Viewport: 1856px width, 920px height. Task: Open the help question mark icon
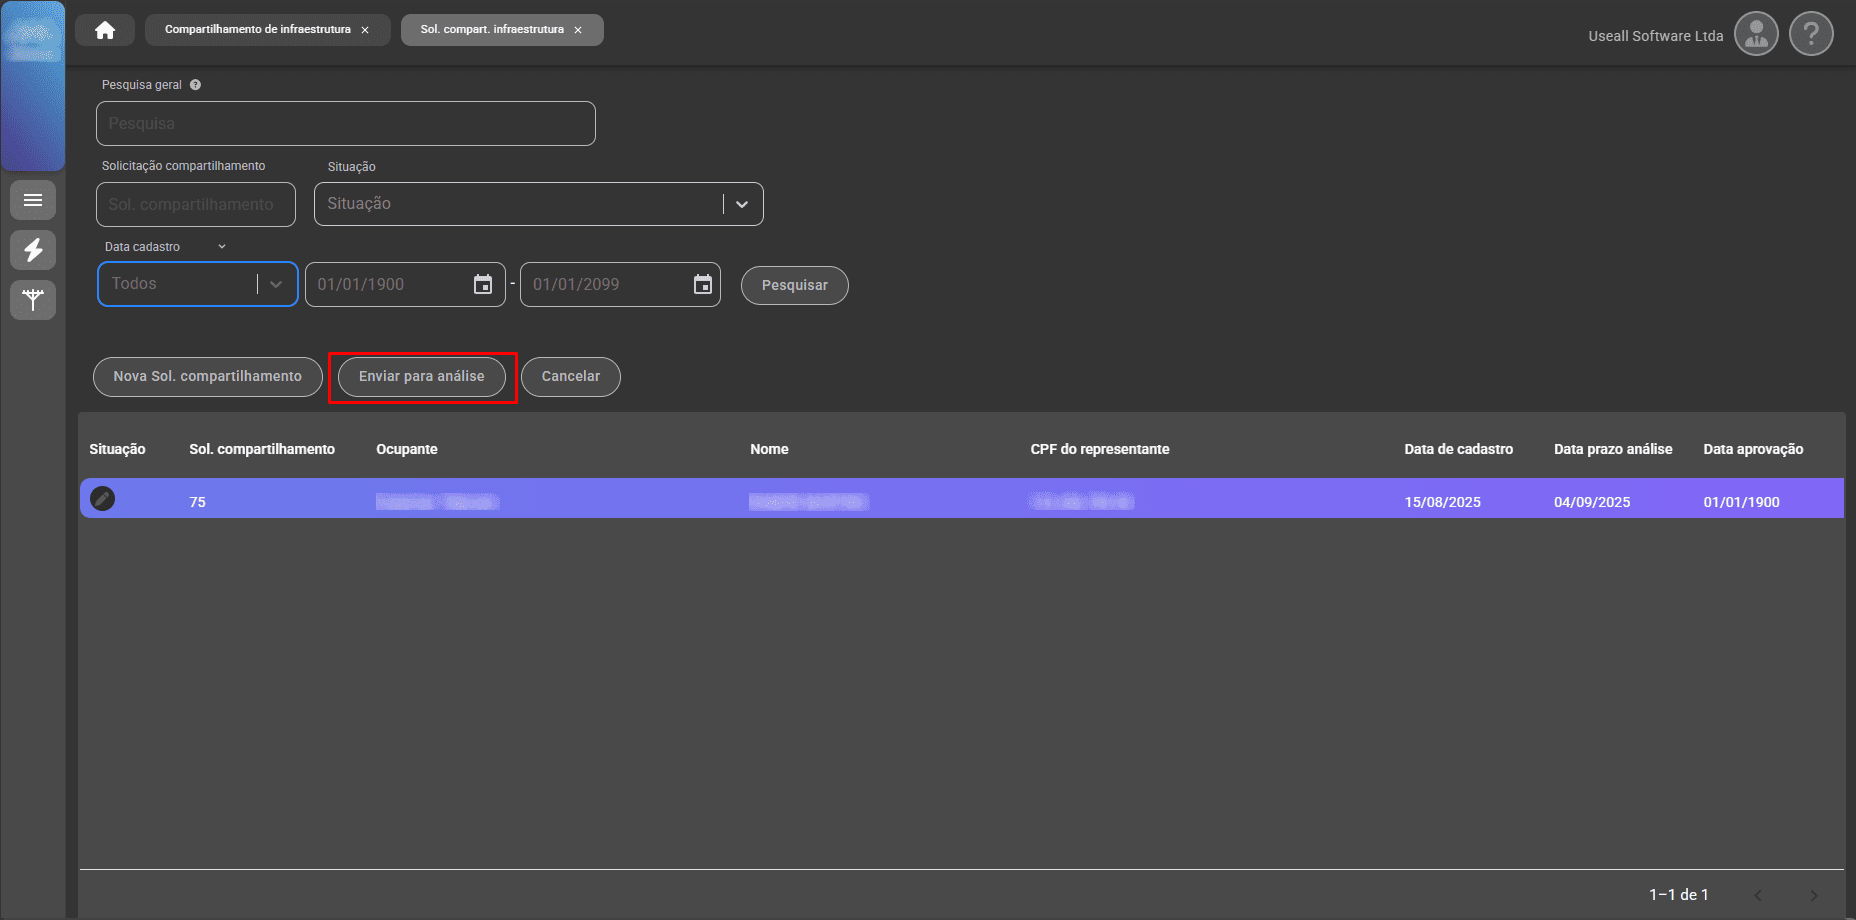[x=1810, y=35]
